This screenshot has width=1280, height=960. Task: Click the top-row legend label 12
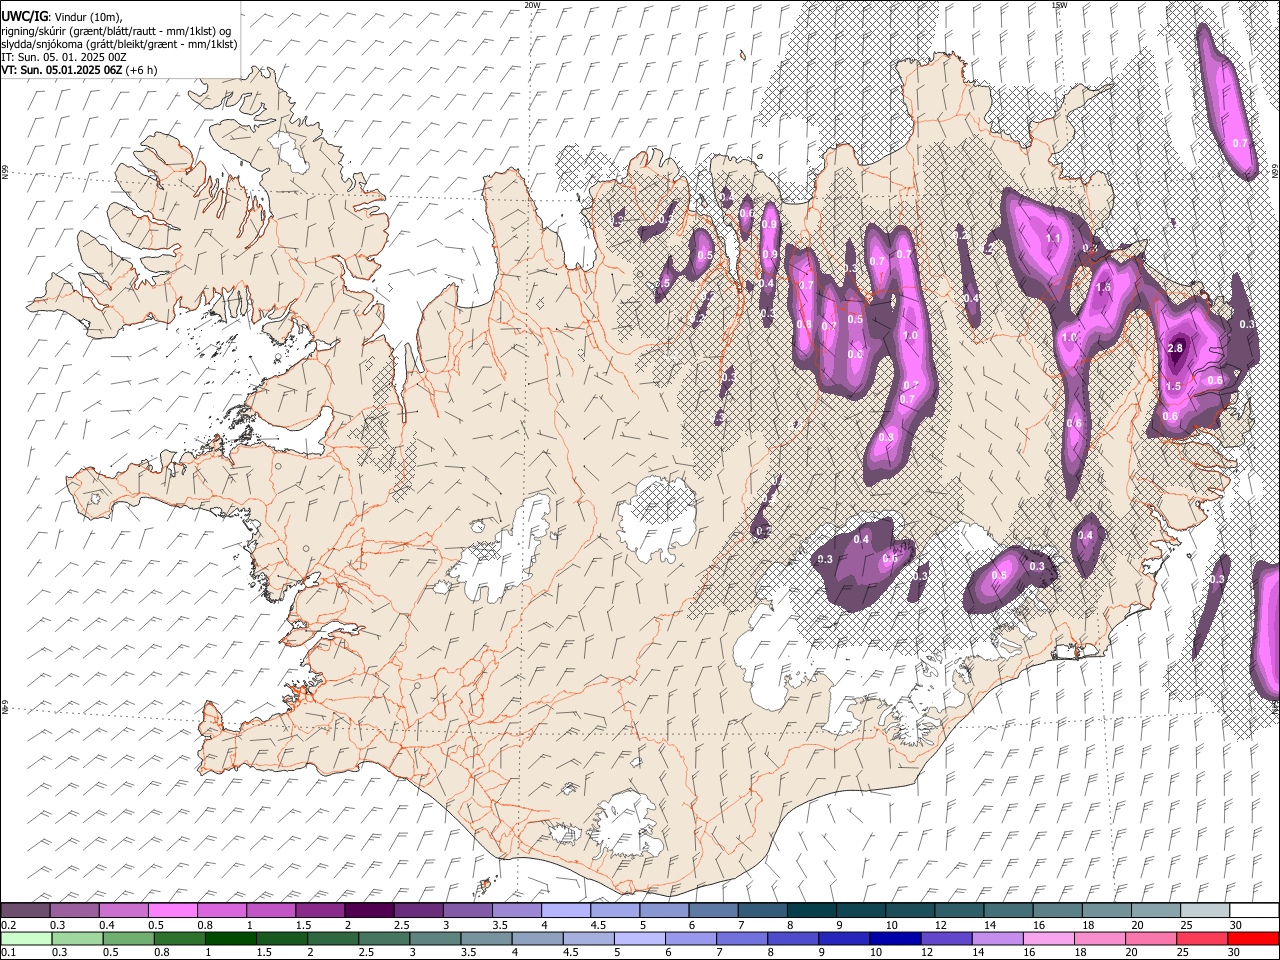941,925
